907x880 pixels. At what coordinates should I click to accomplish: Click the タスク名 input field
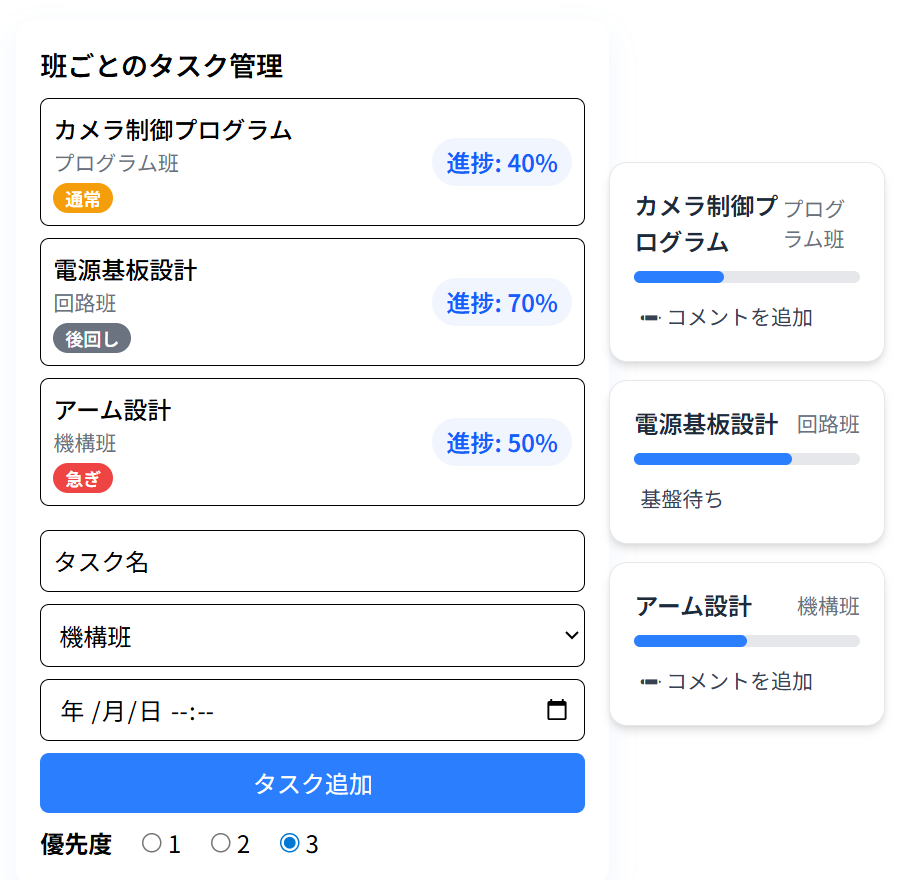(x=312, y=562)
